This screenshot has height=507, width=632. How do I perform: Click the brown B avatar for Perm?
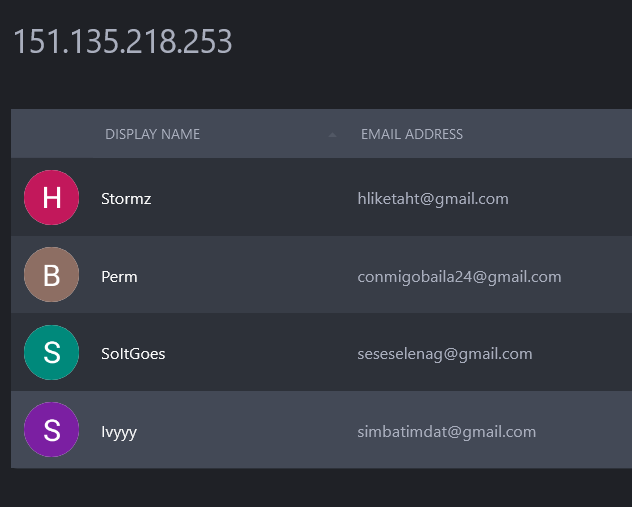(51, 275)
